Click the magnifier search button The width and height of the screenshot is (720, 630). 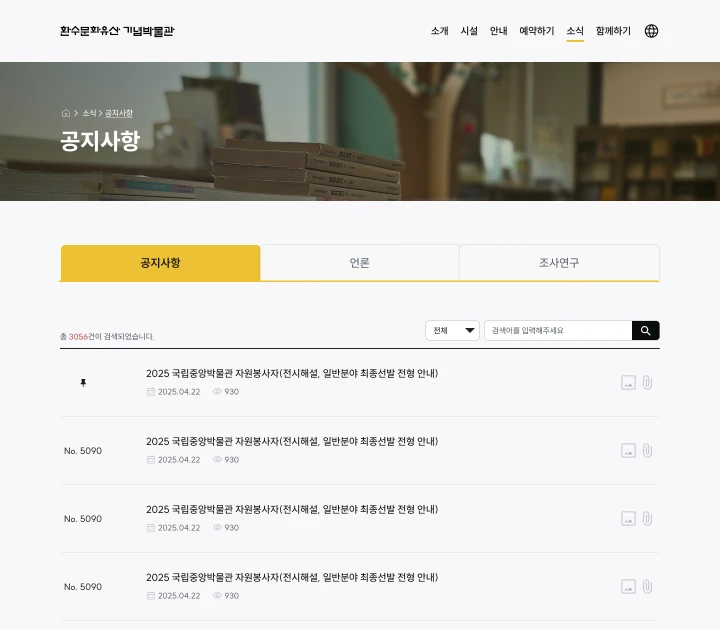tap(646, 331)
